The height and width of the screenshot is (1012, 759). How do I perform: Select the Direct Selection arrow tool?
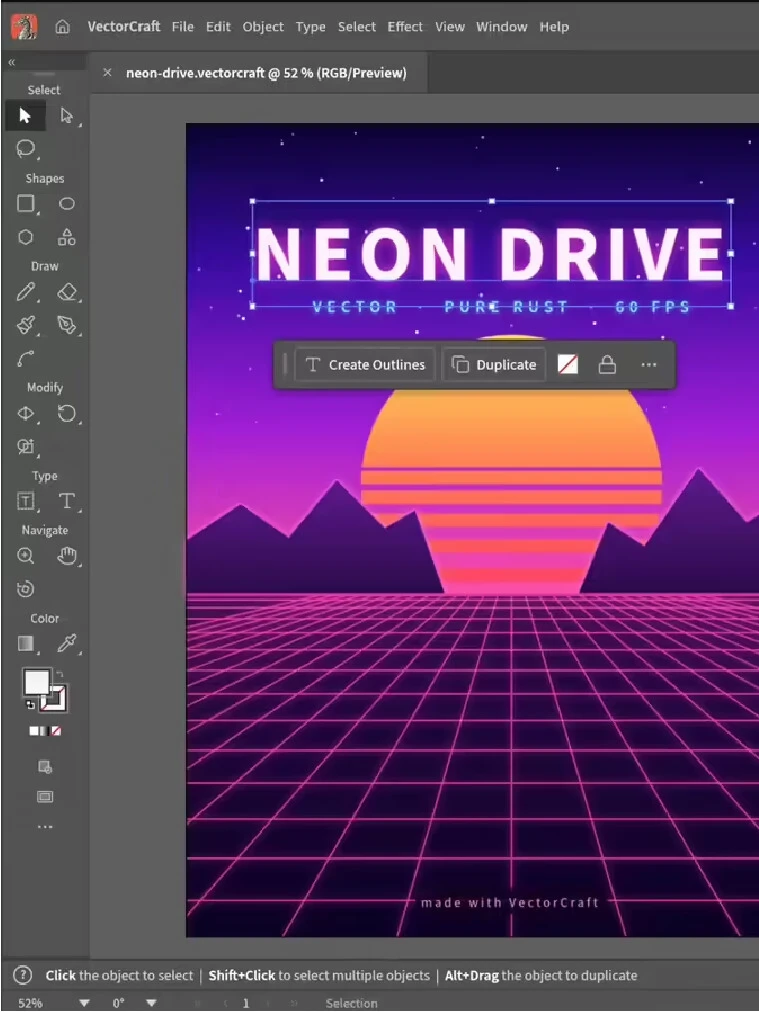(66, 116)
